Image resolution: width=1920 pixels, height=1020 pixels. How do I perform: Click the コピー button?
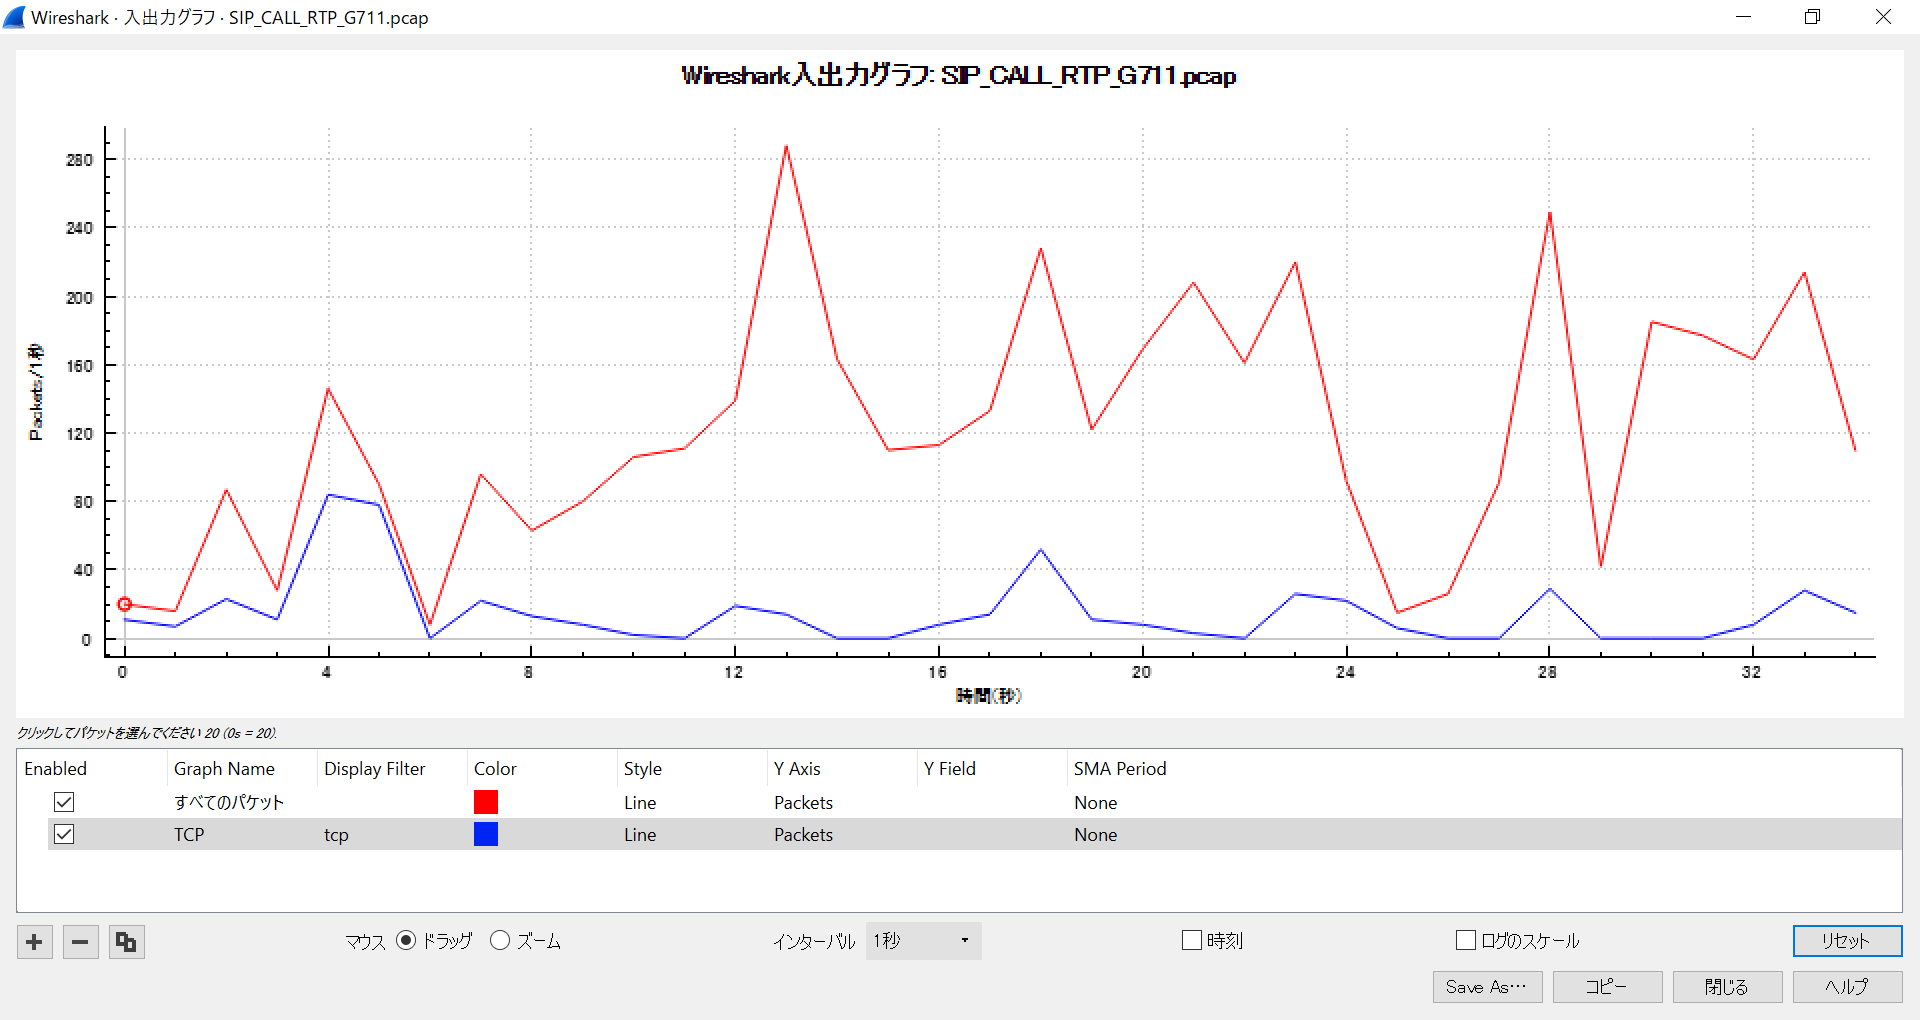(1607, 987)
